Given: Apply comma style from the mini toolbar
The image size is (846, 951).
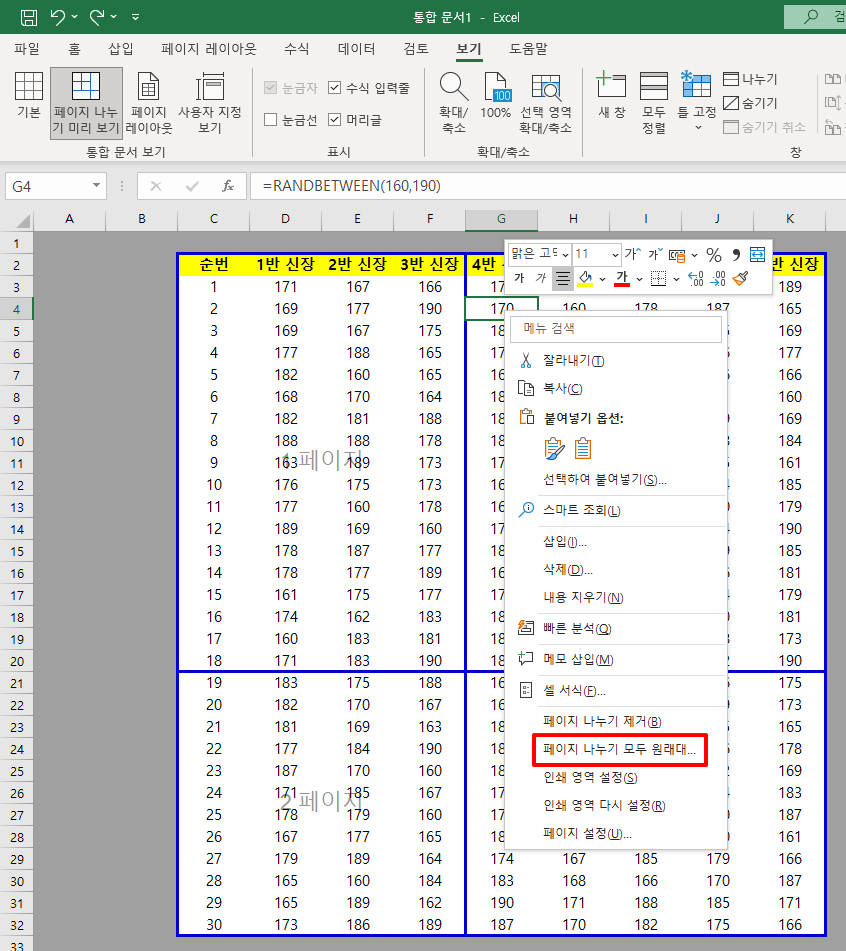Looking at the screenshot, I should pyautogui.click(x=736, y=254).
